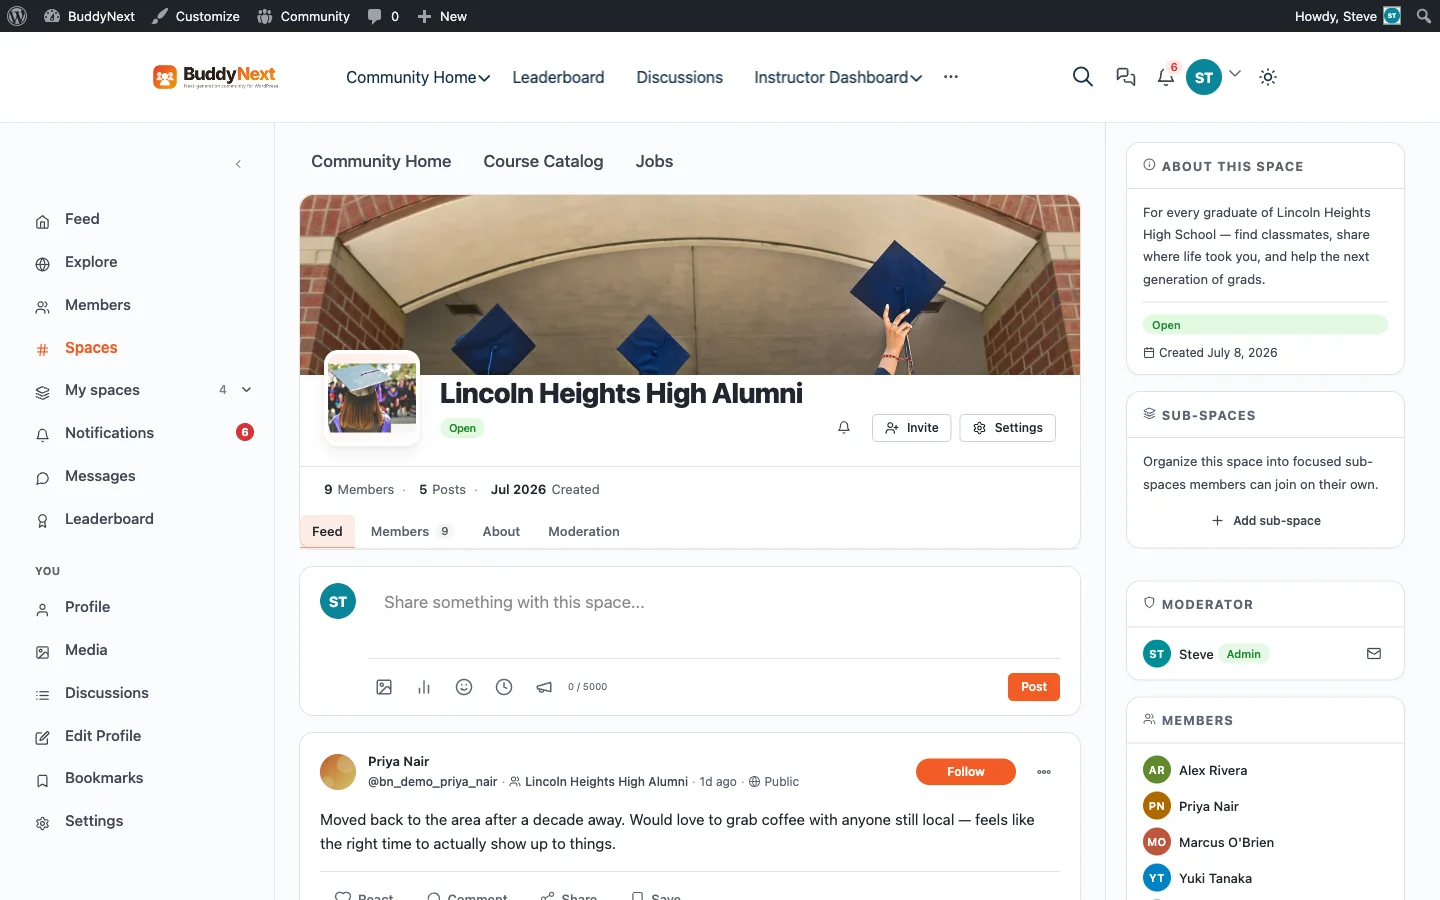Viewport: 1440px width, 900px height.
Task: Open Leaderboard in the sidebar
Action: 109,519
